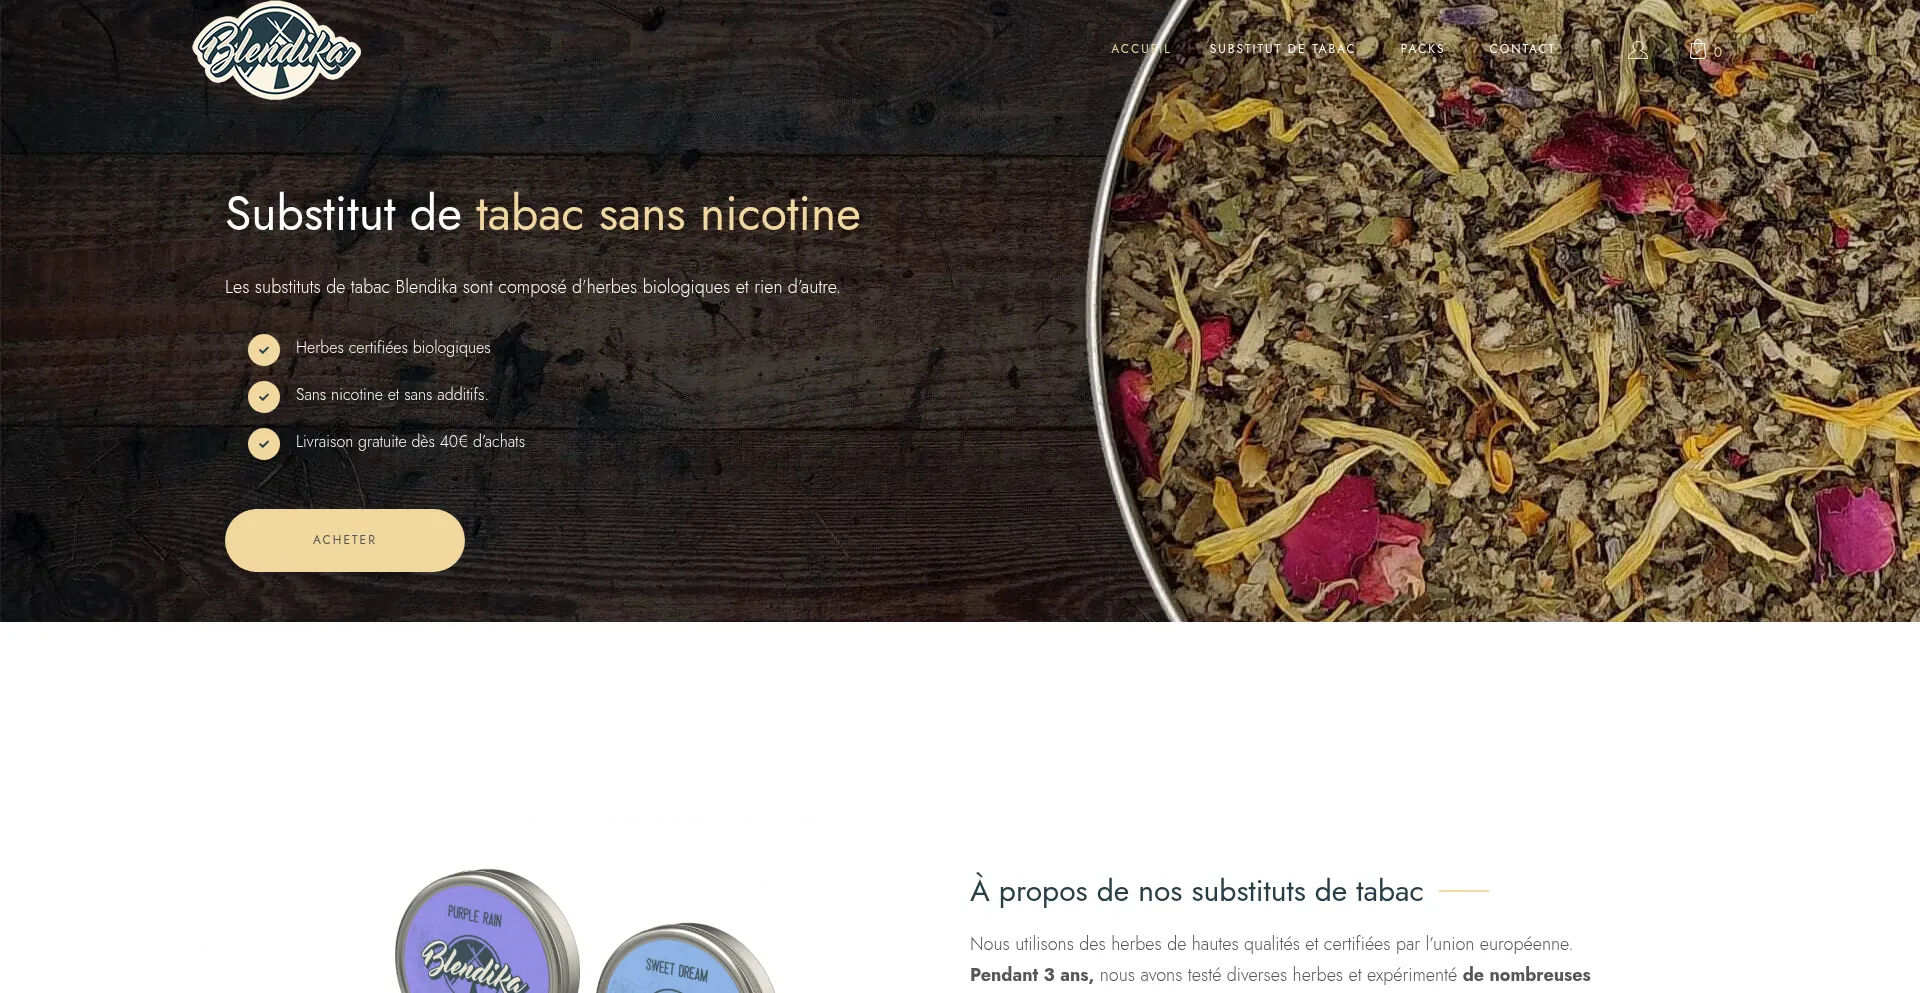Click the 'Substitut de tabac sans nicotine' headline

pos(543,214)
